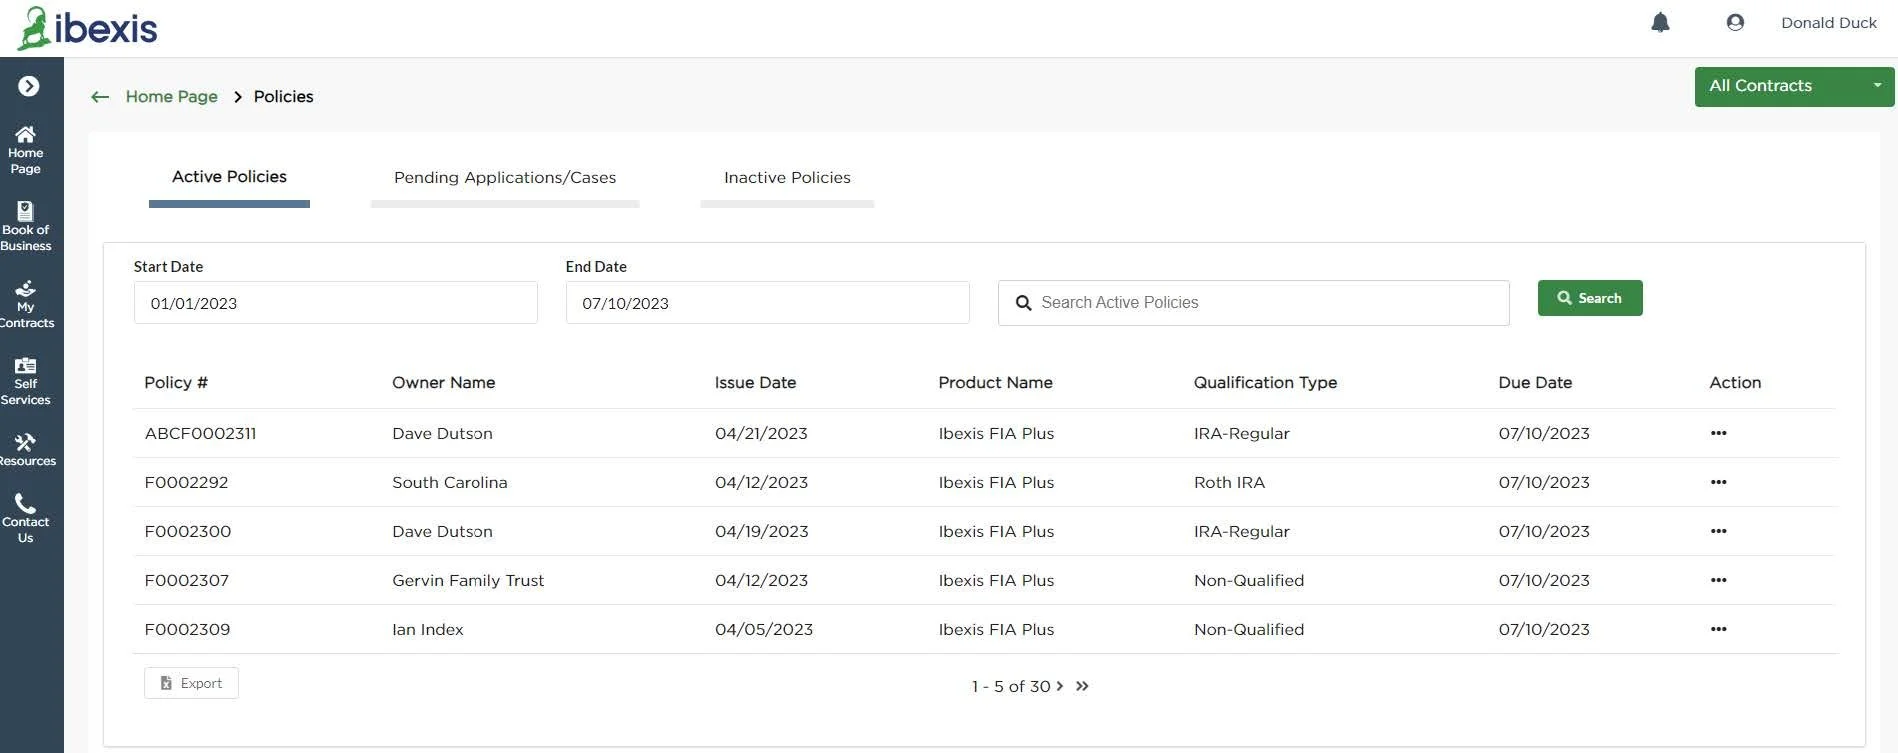This screenshot has height=753, width=1898.
Task: Open Contact Us in sidebar
Action: point(26,519)
